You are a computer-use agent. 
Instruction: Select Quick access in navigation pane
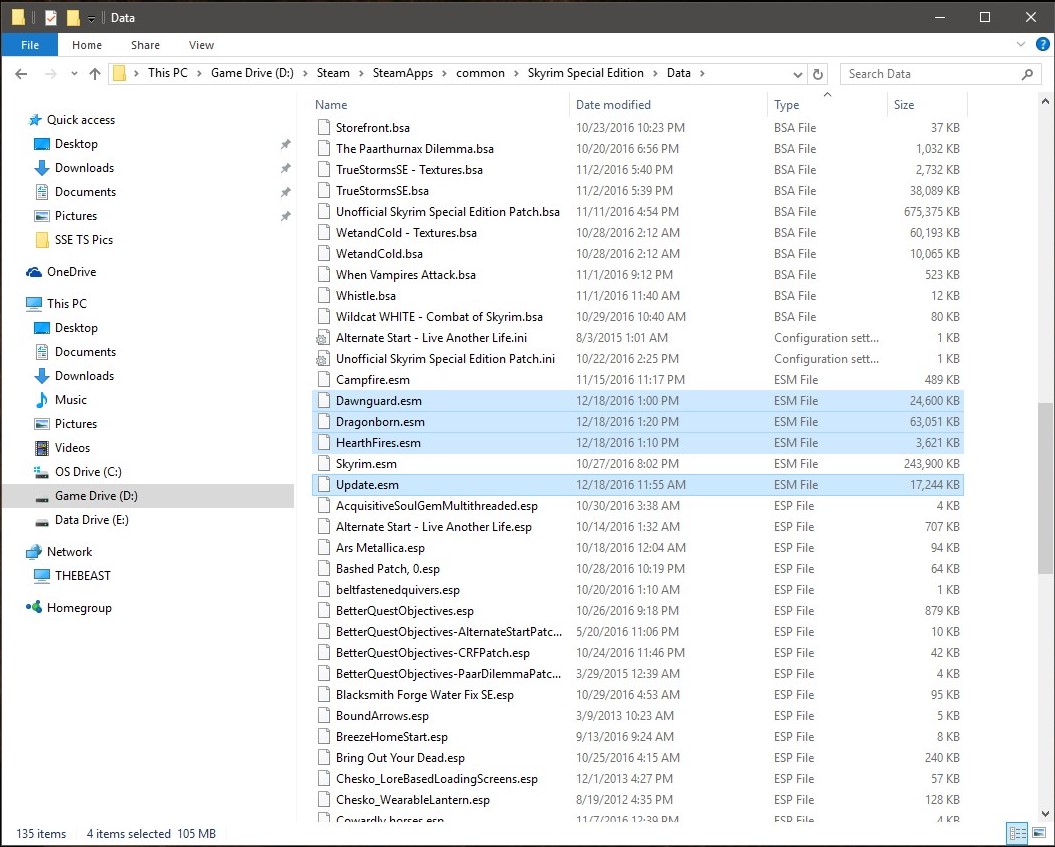point(81,120)
